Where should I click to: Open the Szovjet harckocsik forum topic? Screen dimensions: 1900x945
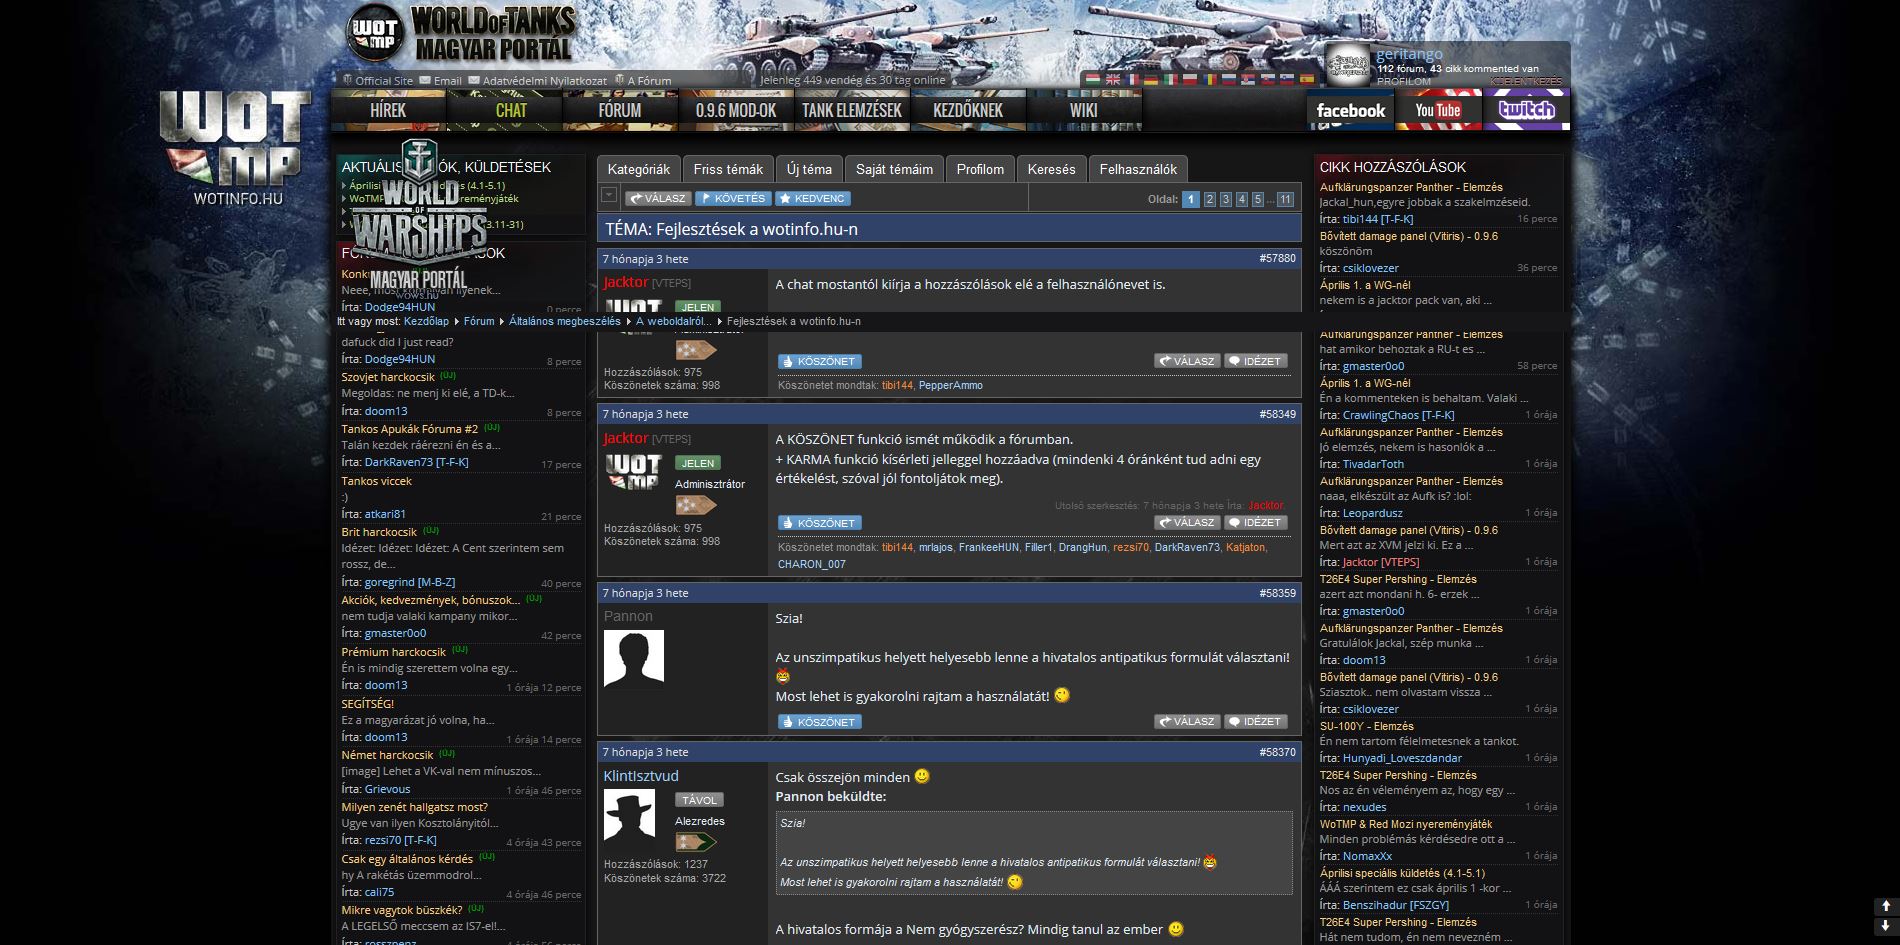(388, 377)
